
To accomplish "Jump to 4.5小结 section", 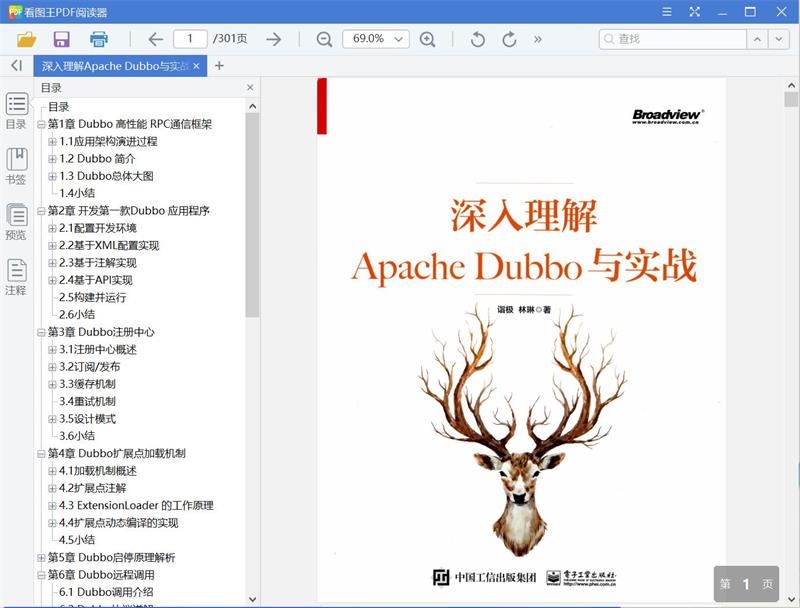I will pyautogui.click(x=77, y=540).
